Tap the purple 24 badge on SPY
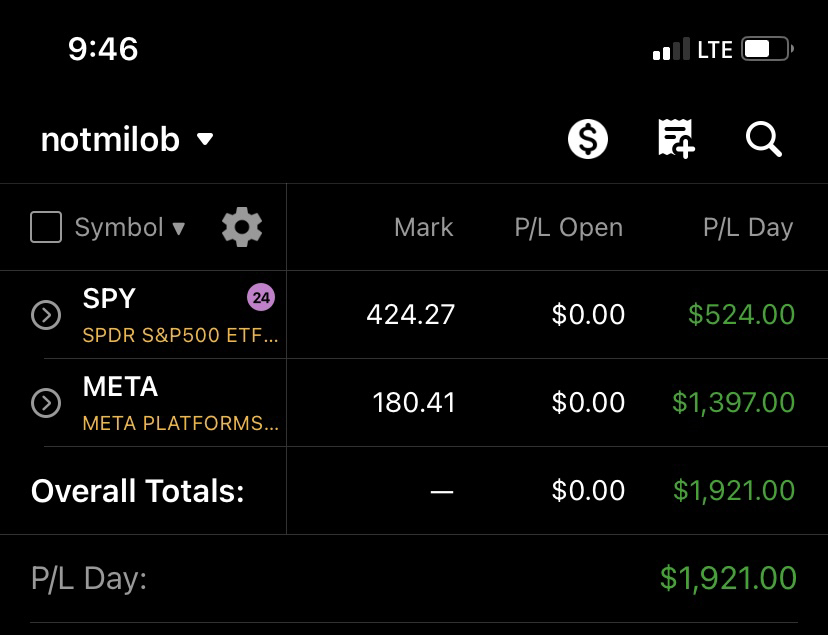The height and width of the screenshot is (635, 828). [261, 298]
